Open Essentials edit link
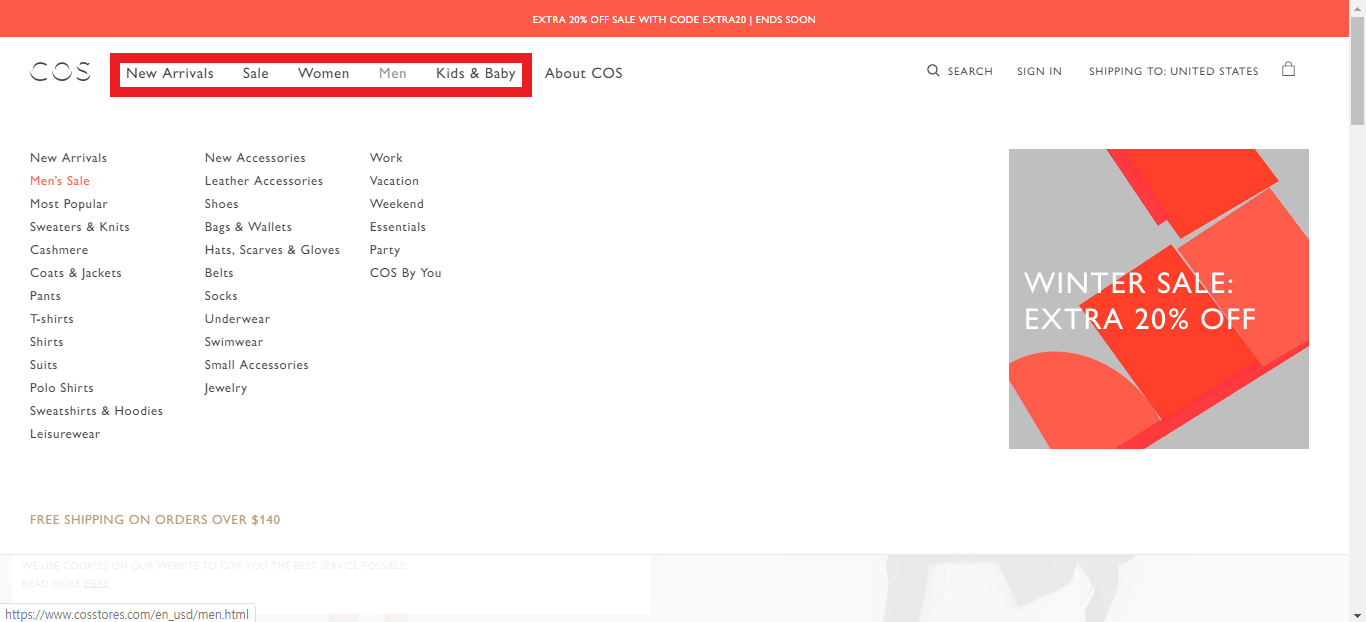1366x622 pixels. tap(398, 227)
